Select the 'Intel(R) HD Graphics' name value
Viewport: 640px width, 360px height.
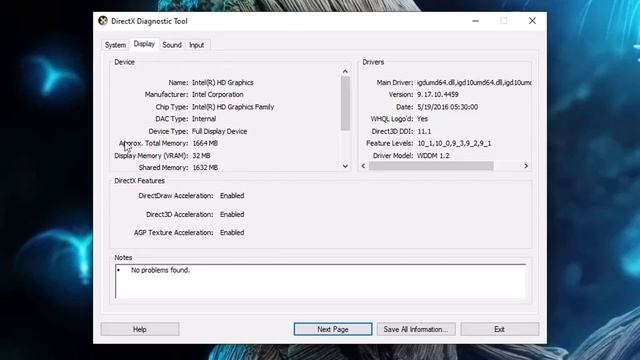click(x=222, y=82)
